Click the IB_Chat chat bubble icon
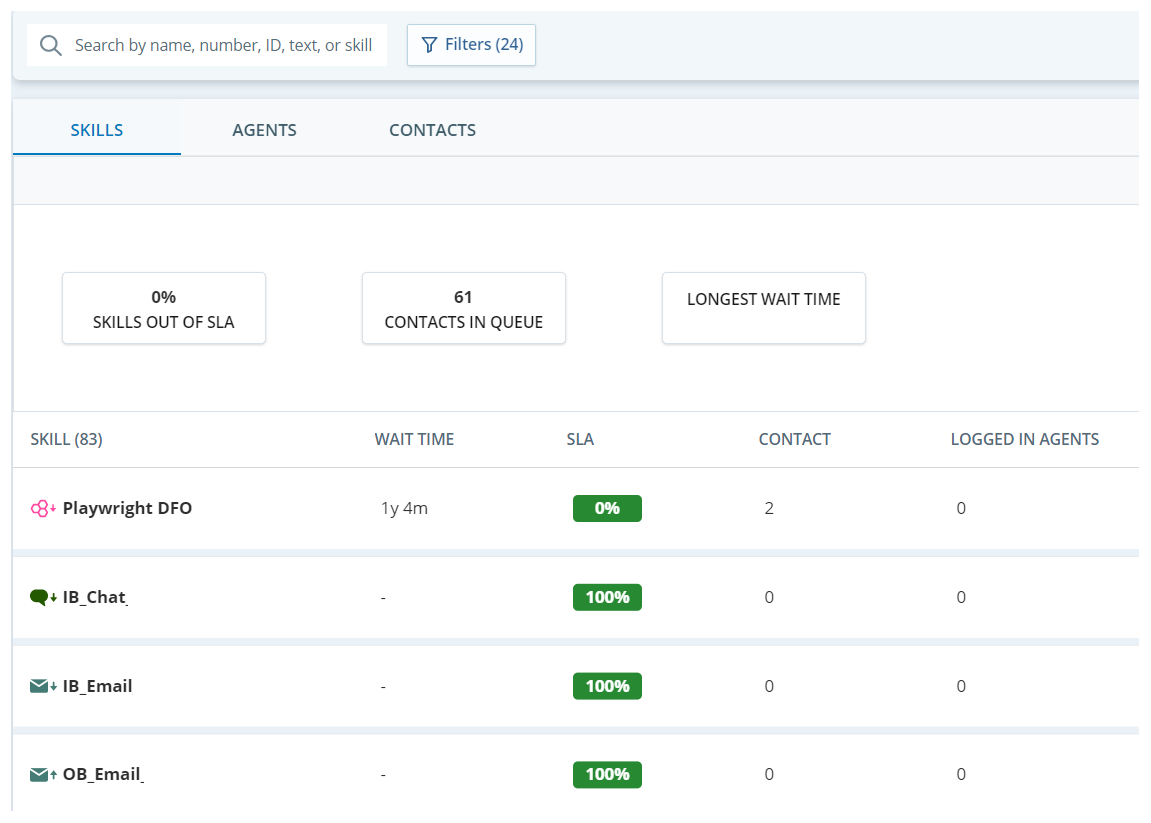 click(x=43, y=597)
